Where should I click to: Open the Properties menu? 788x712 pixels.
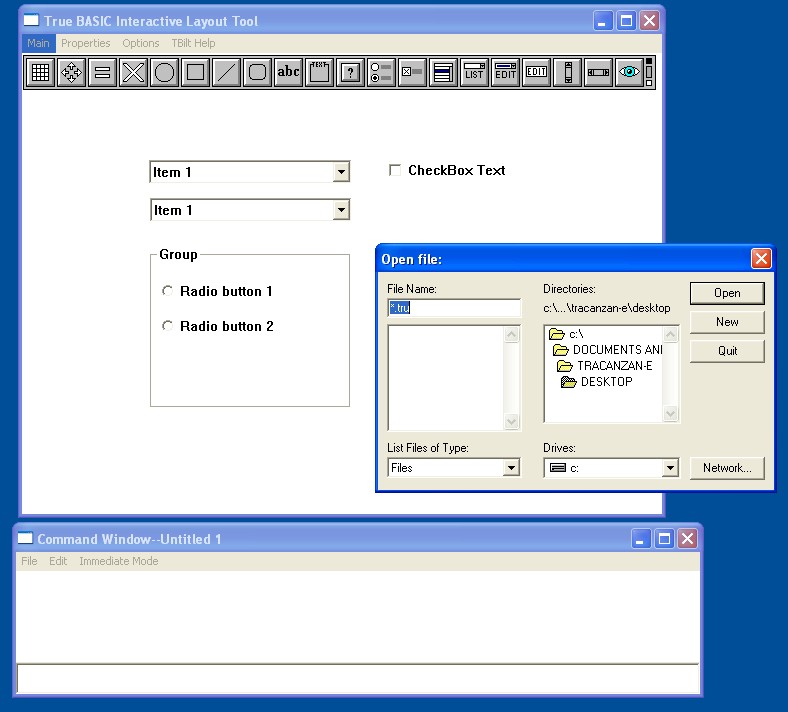[85, 43]
